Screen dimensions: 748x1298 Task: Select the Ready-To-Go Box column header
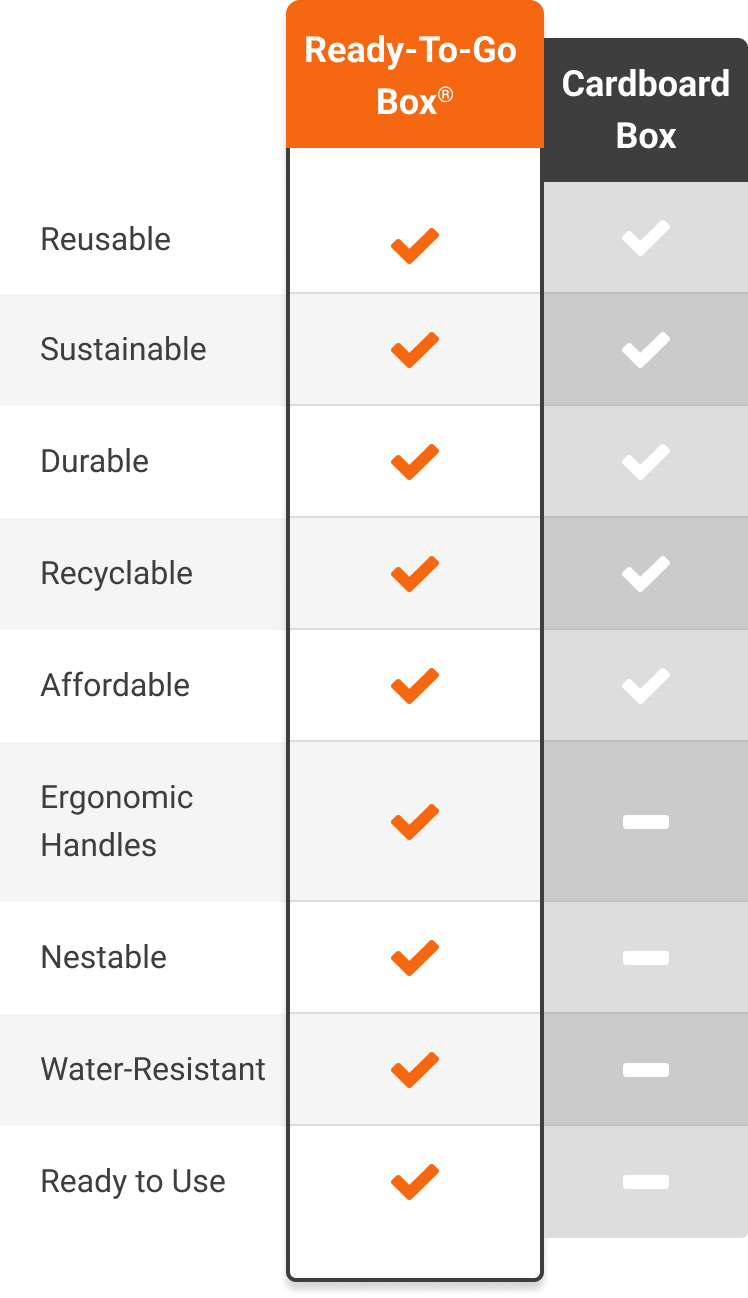tap(411, 76)
